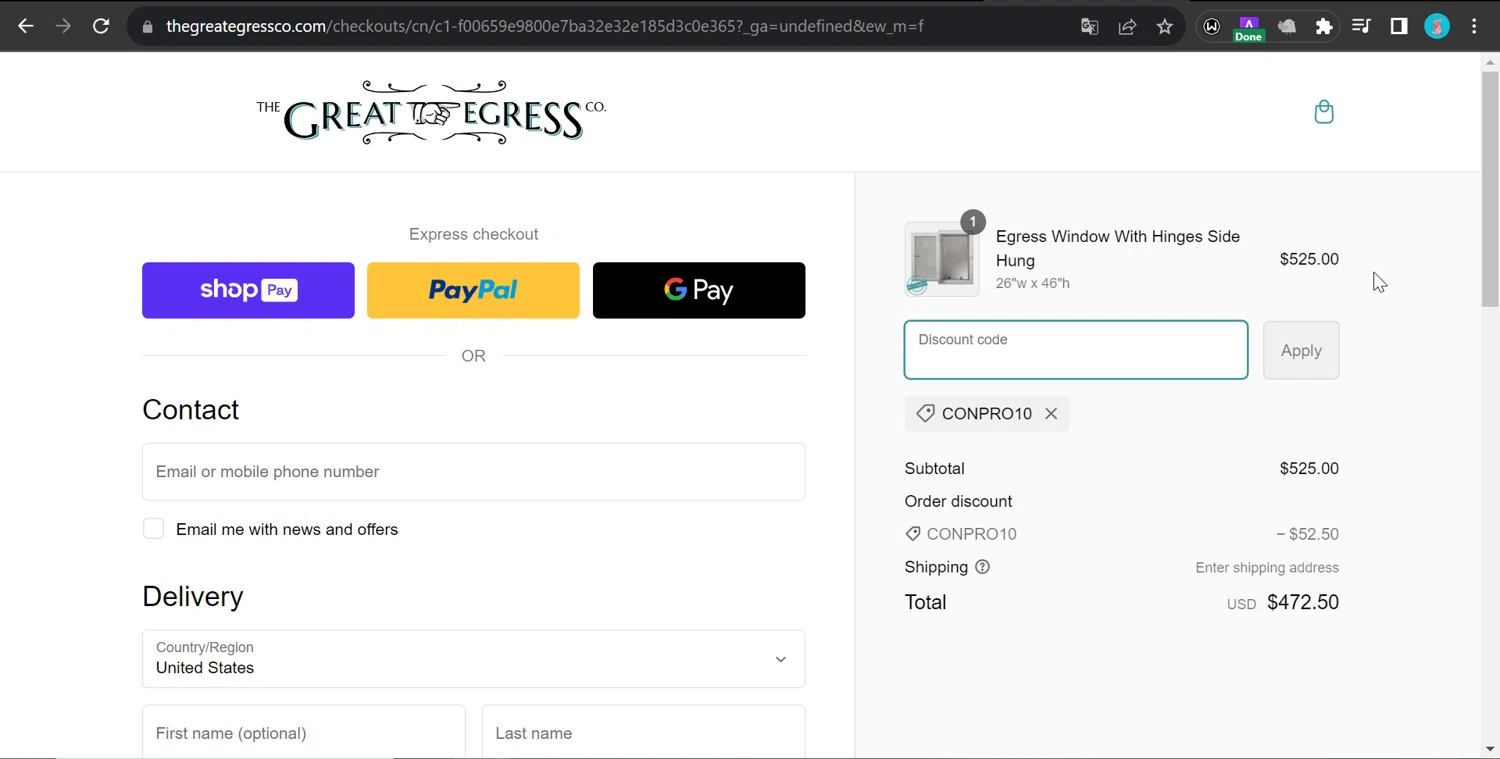Click the Delivery section heading
The height and width of the screenshot is (759, 1500).
pyautogui.click(x=193, y=596)
